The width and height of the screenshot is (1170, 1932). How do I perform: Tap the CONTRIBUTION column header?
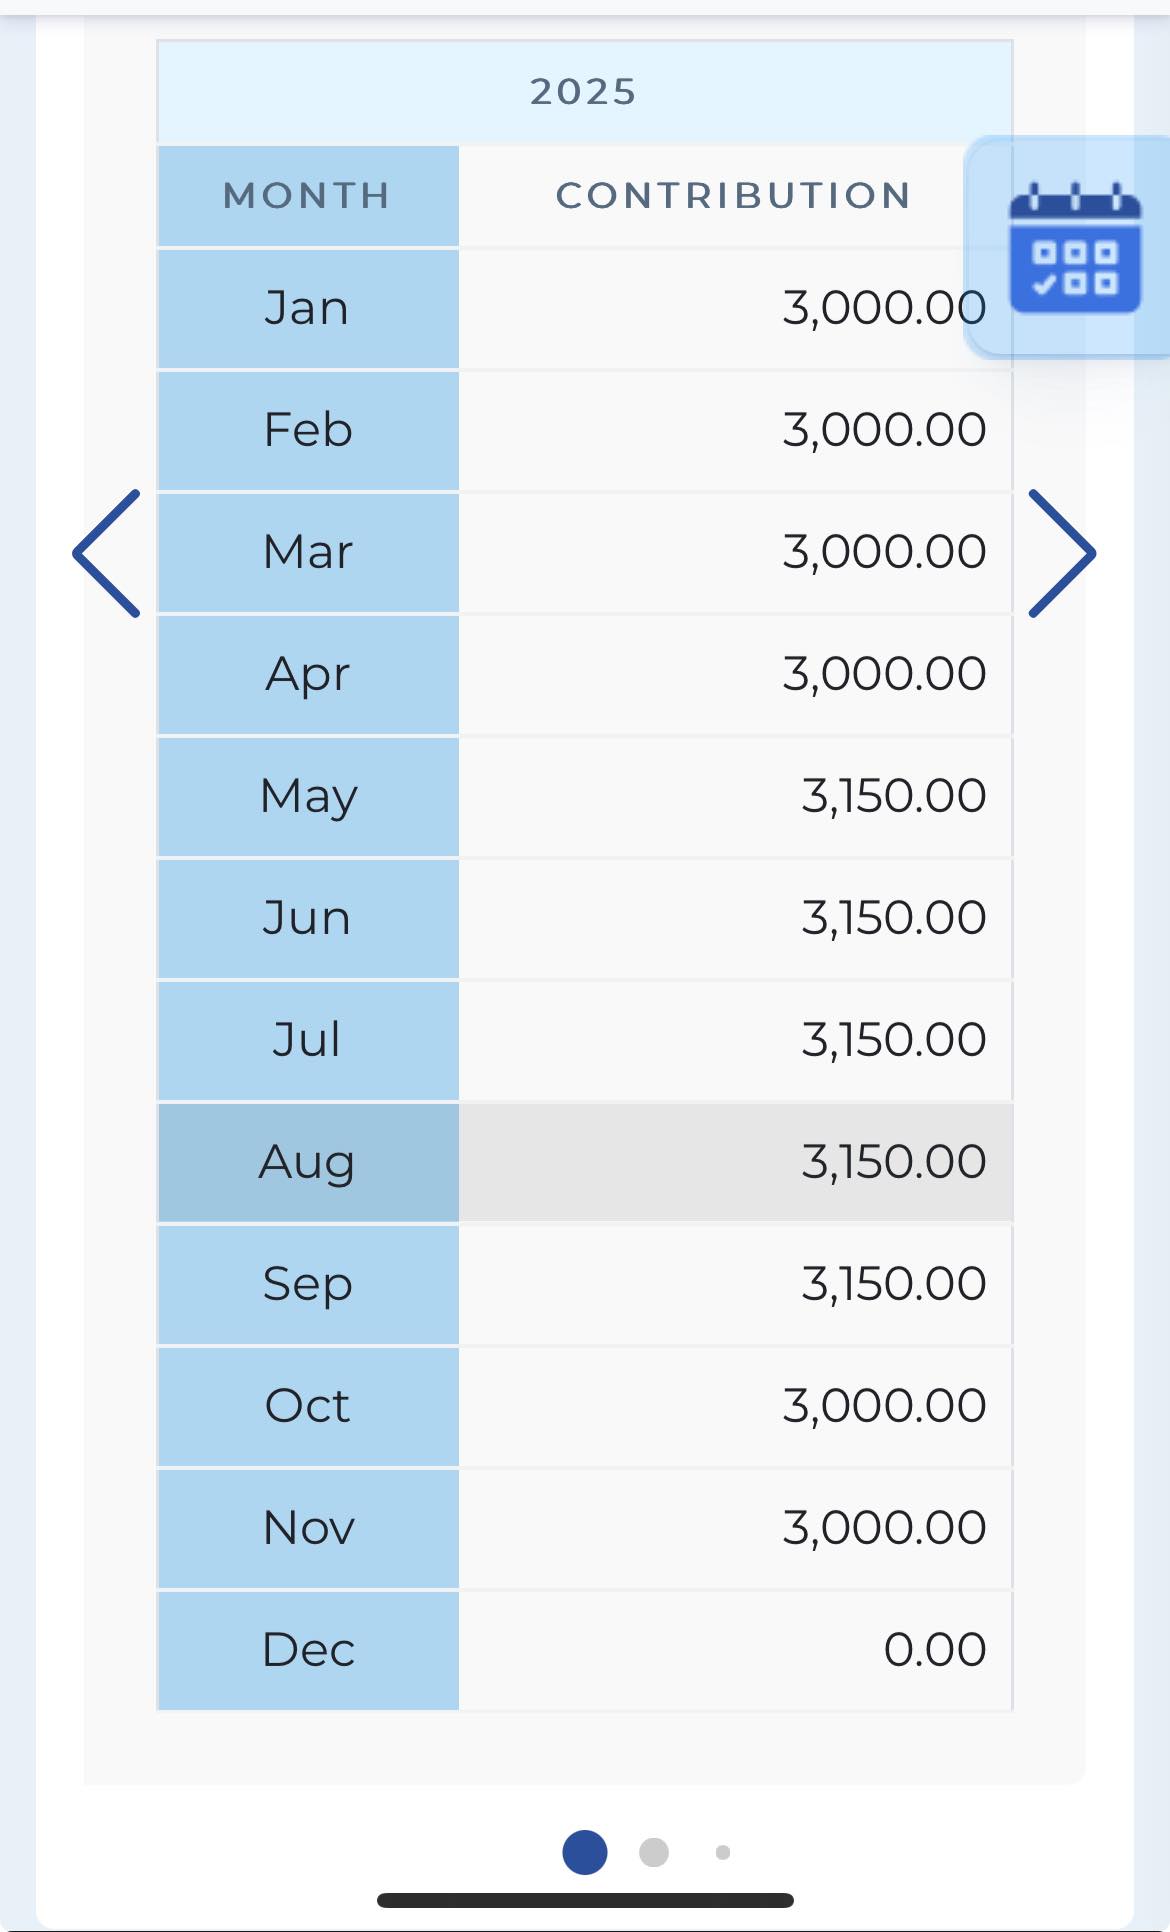[x=735, y=196]
